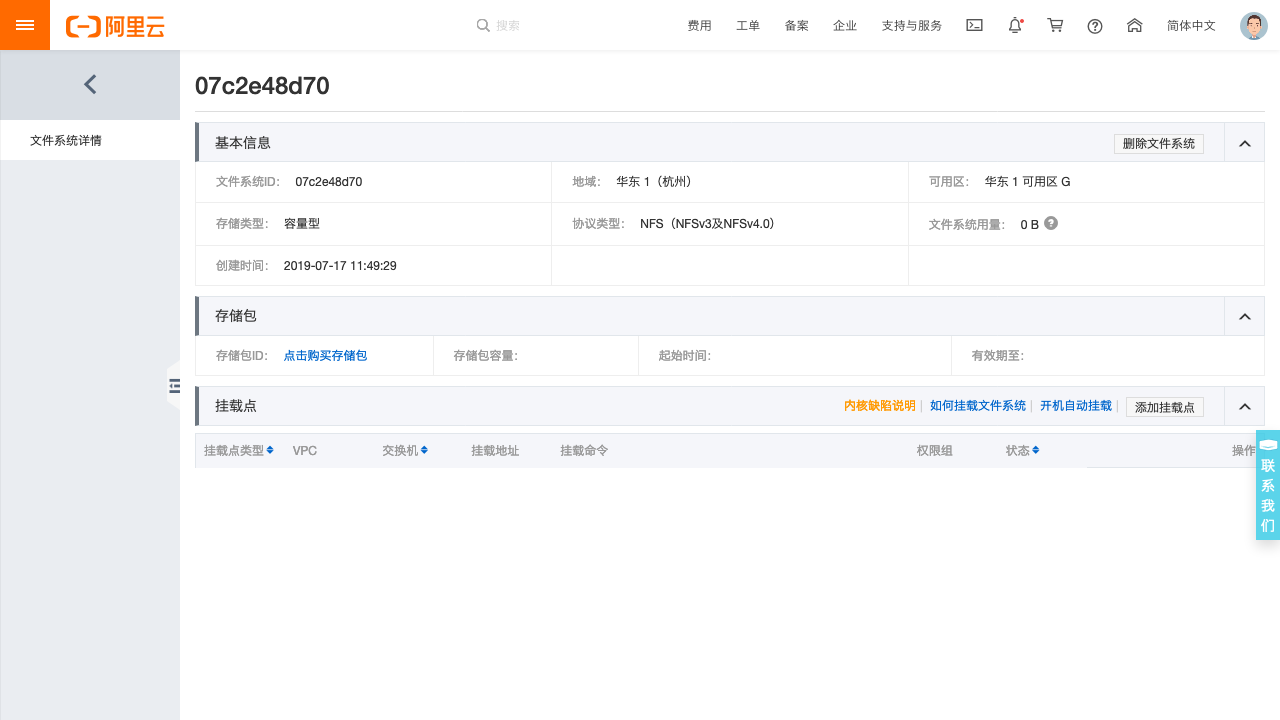This screenshot has width=1280, height=720.
Task: Open the notification bell
Action: coord(1014,25)
